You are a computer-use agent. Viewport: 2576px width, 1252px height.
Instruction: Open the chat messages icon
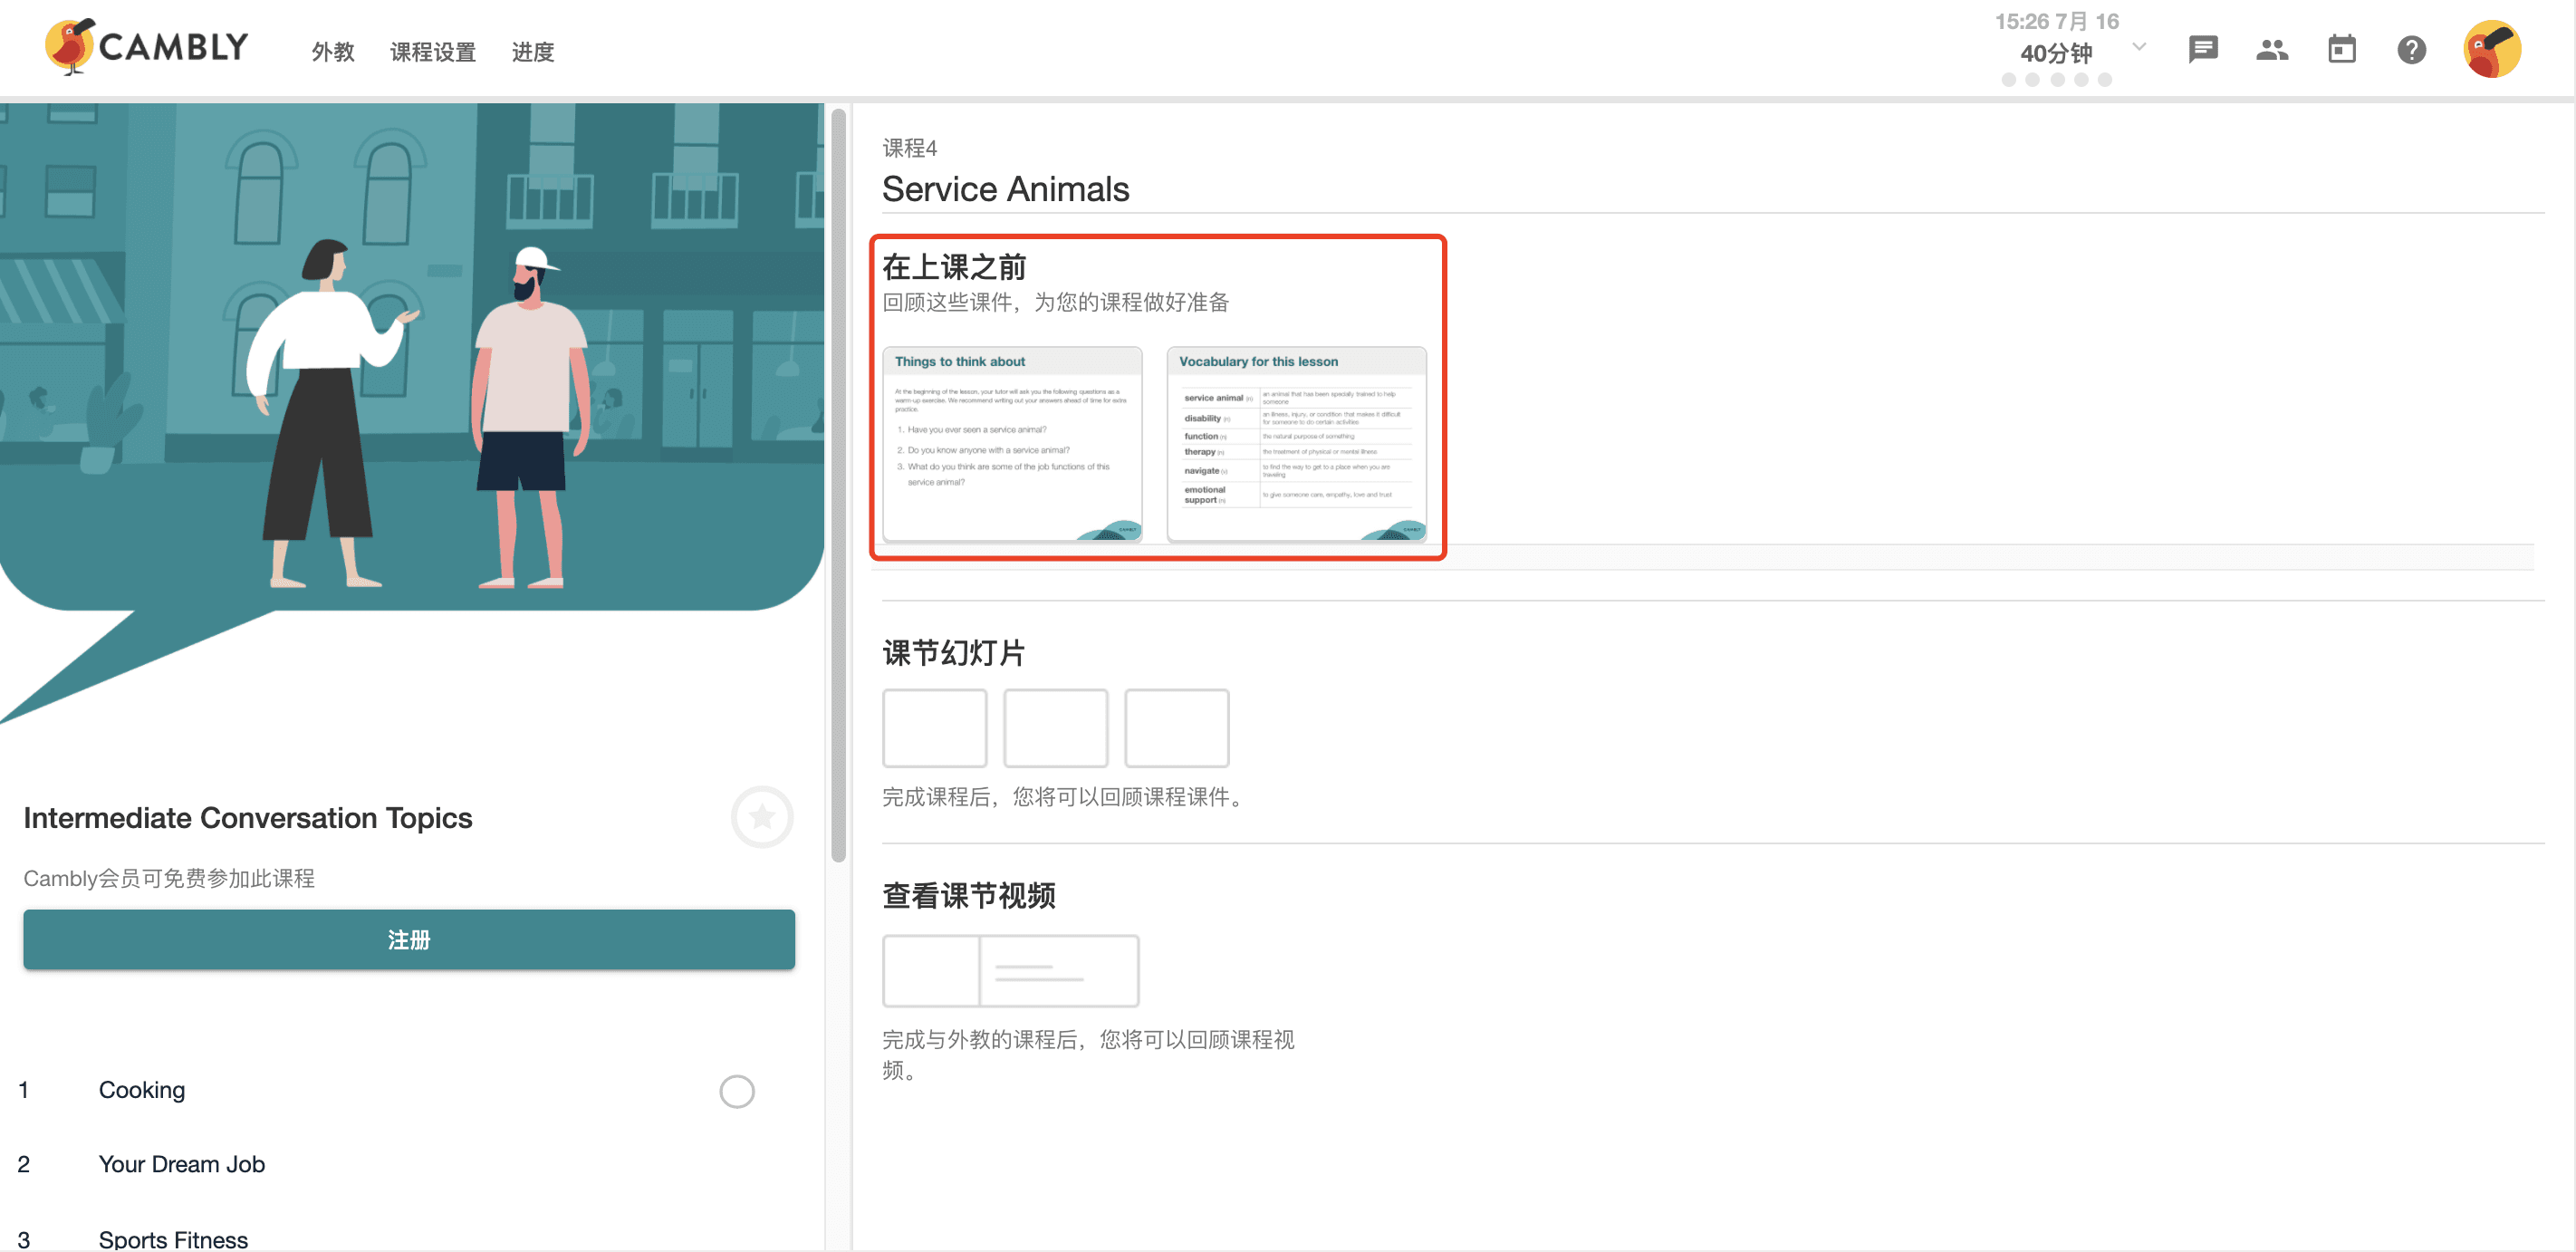pyautogui.click(x=2203, y=48)
